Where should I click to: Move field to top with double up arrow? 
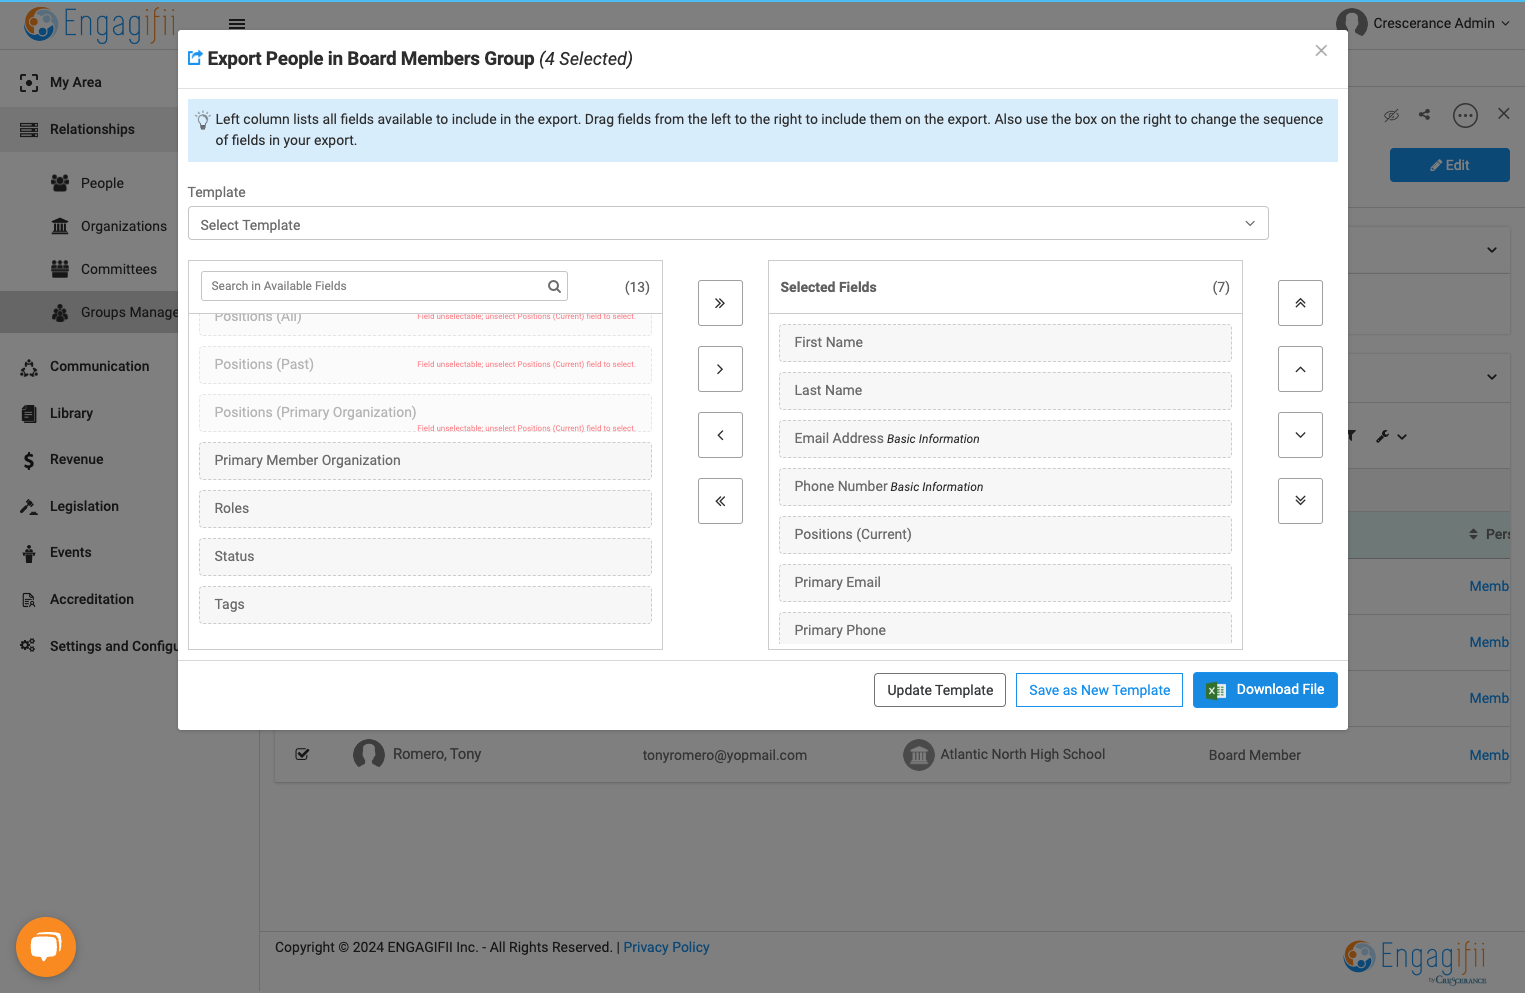(x=1300, y=303)
